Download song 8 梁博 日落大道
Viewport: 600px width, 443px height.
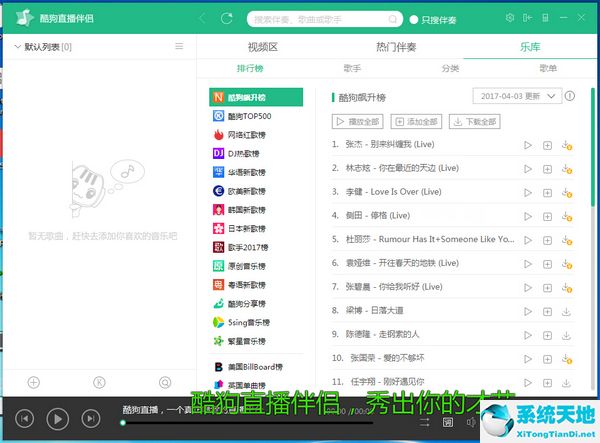click(566, 312)
